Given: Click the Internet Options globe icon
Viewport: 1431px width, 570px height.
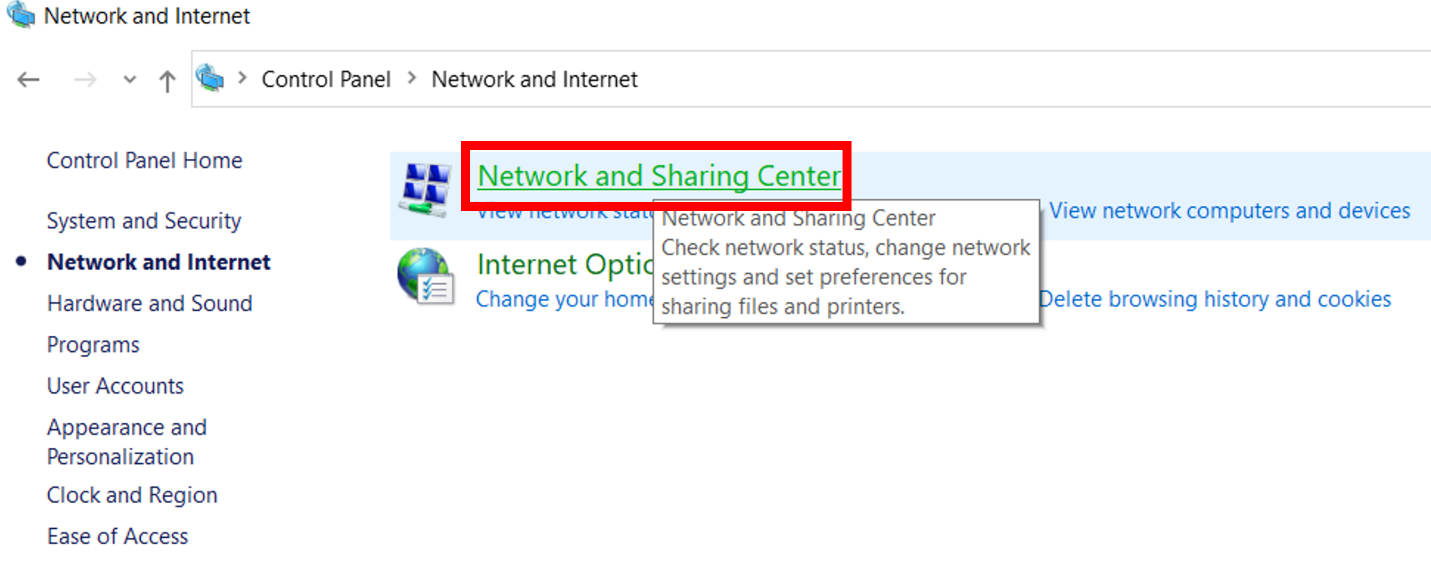Looking at the screenshot, I should coord(425,276).
